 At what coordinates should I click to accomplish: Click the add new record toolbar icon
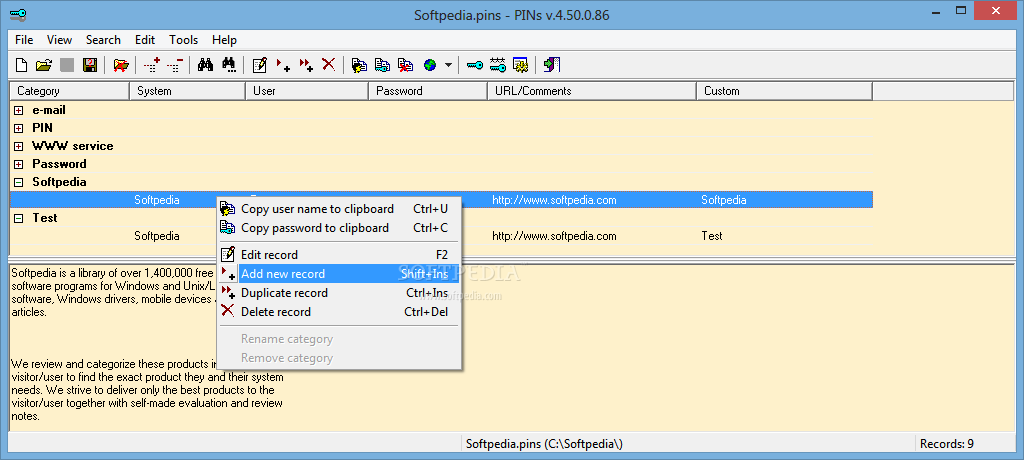point(283,65)
